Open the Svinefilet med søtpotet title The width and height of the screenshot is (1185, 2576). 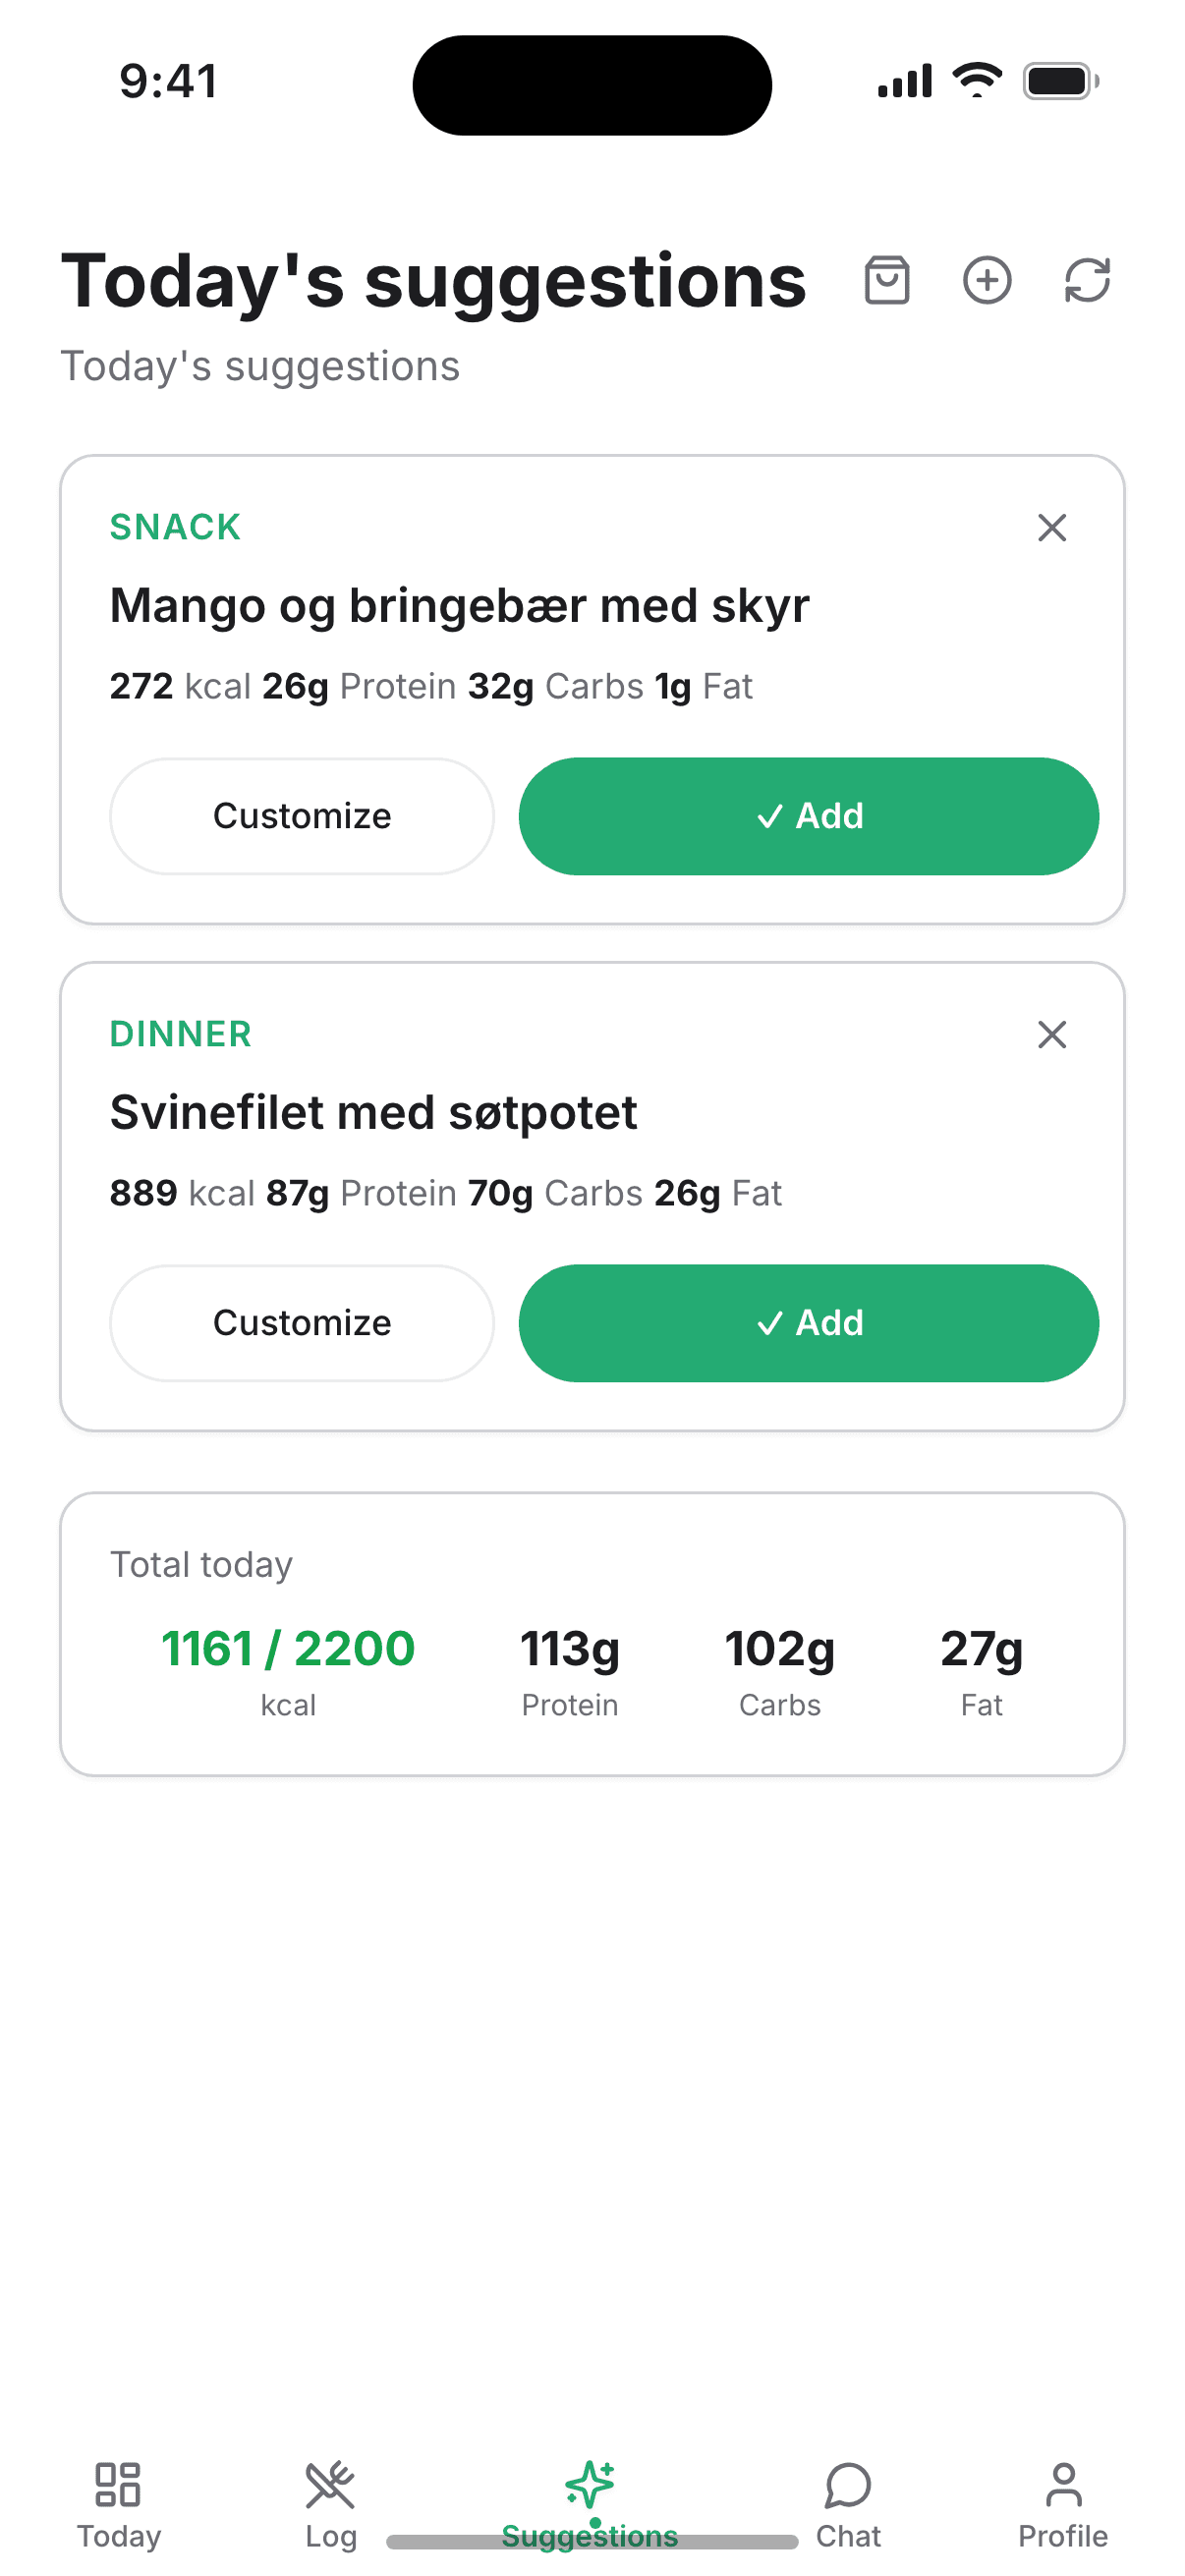pyautogui.click(x=374, y=1113)
